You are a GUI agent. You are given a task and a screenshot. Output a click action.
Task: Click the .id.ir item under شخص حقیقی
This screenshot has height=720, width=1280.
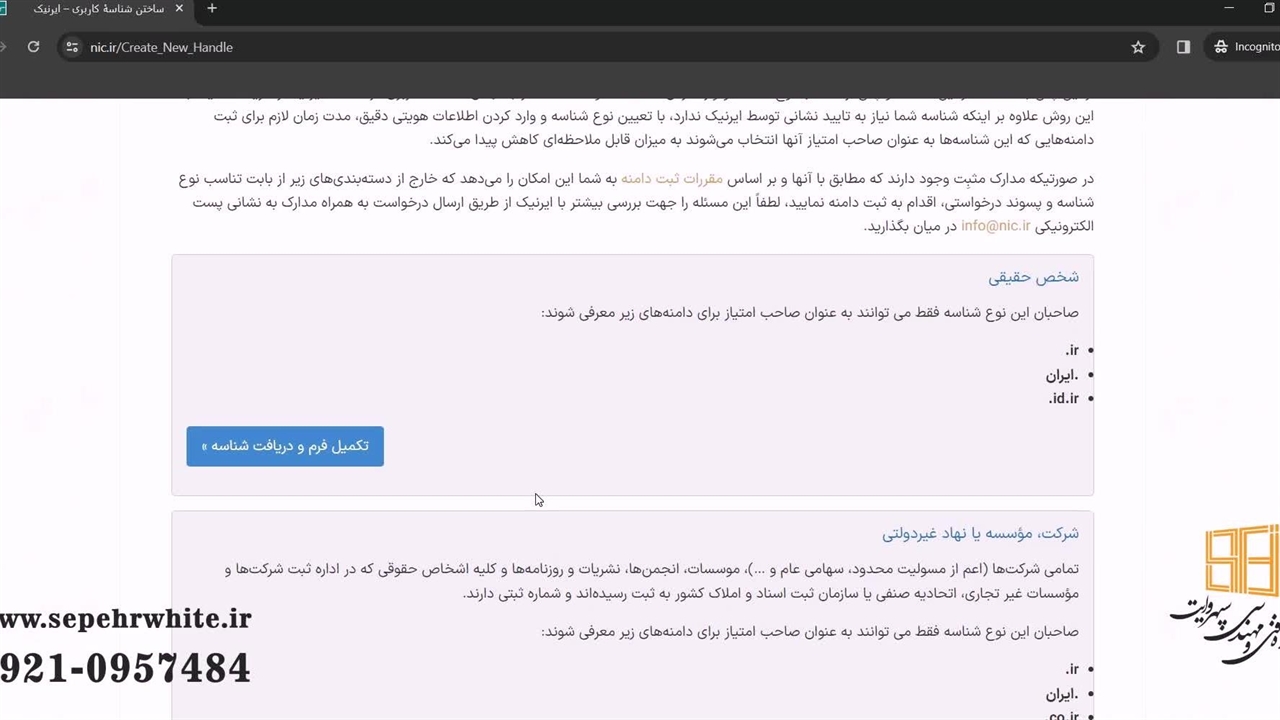(x=1063, y=399)
